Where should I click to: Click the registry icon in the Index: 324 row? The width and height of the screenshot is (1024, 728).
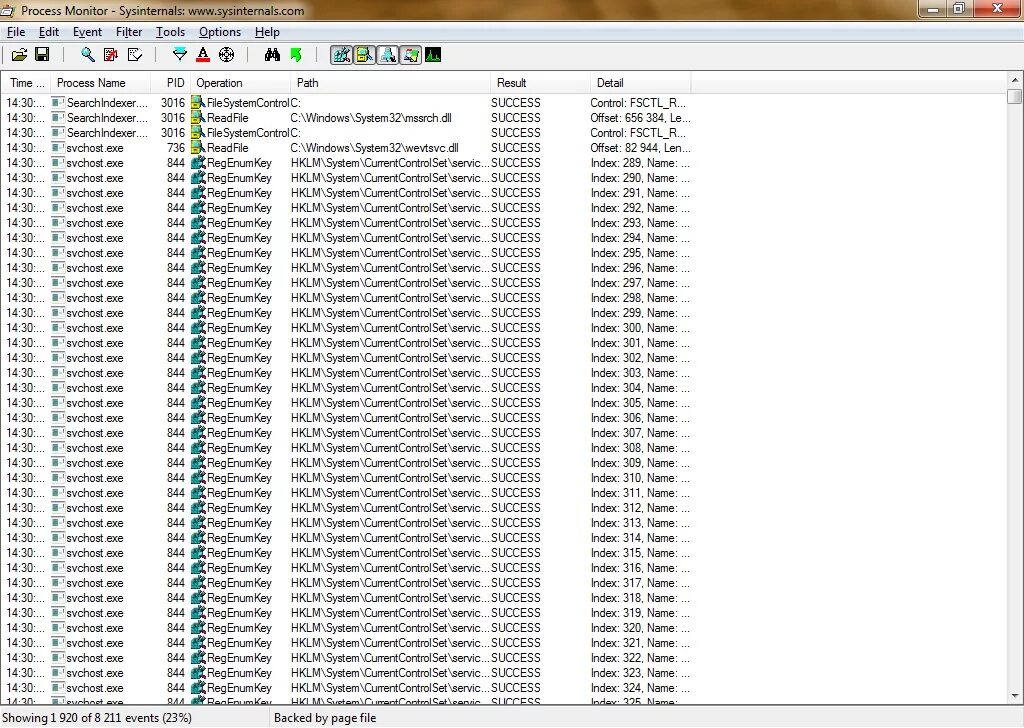click(x=198, y=689)
